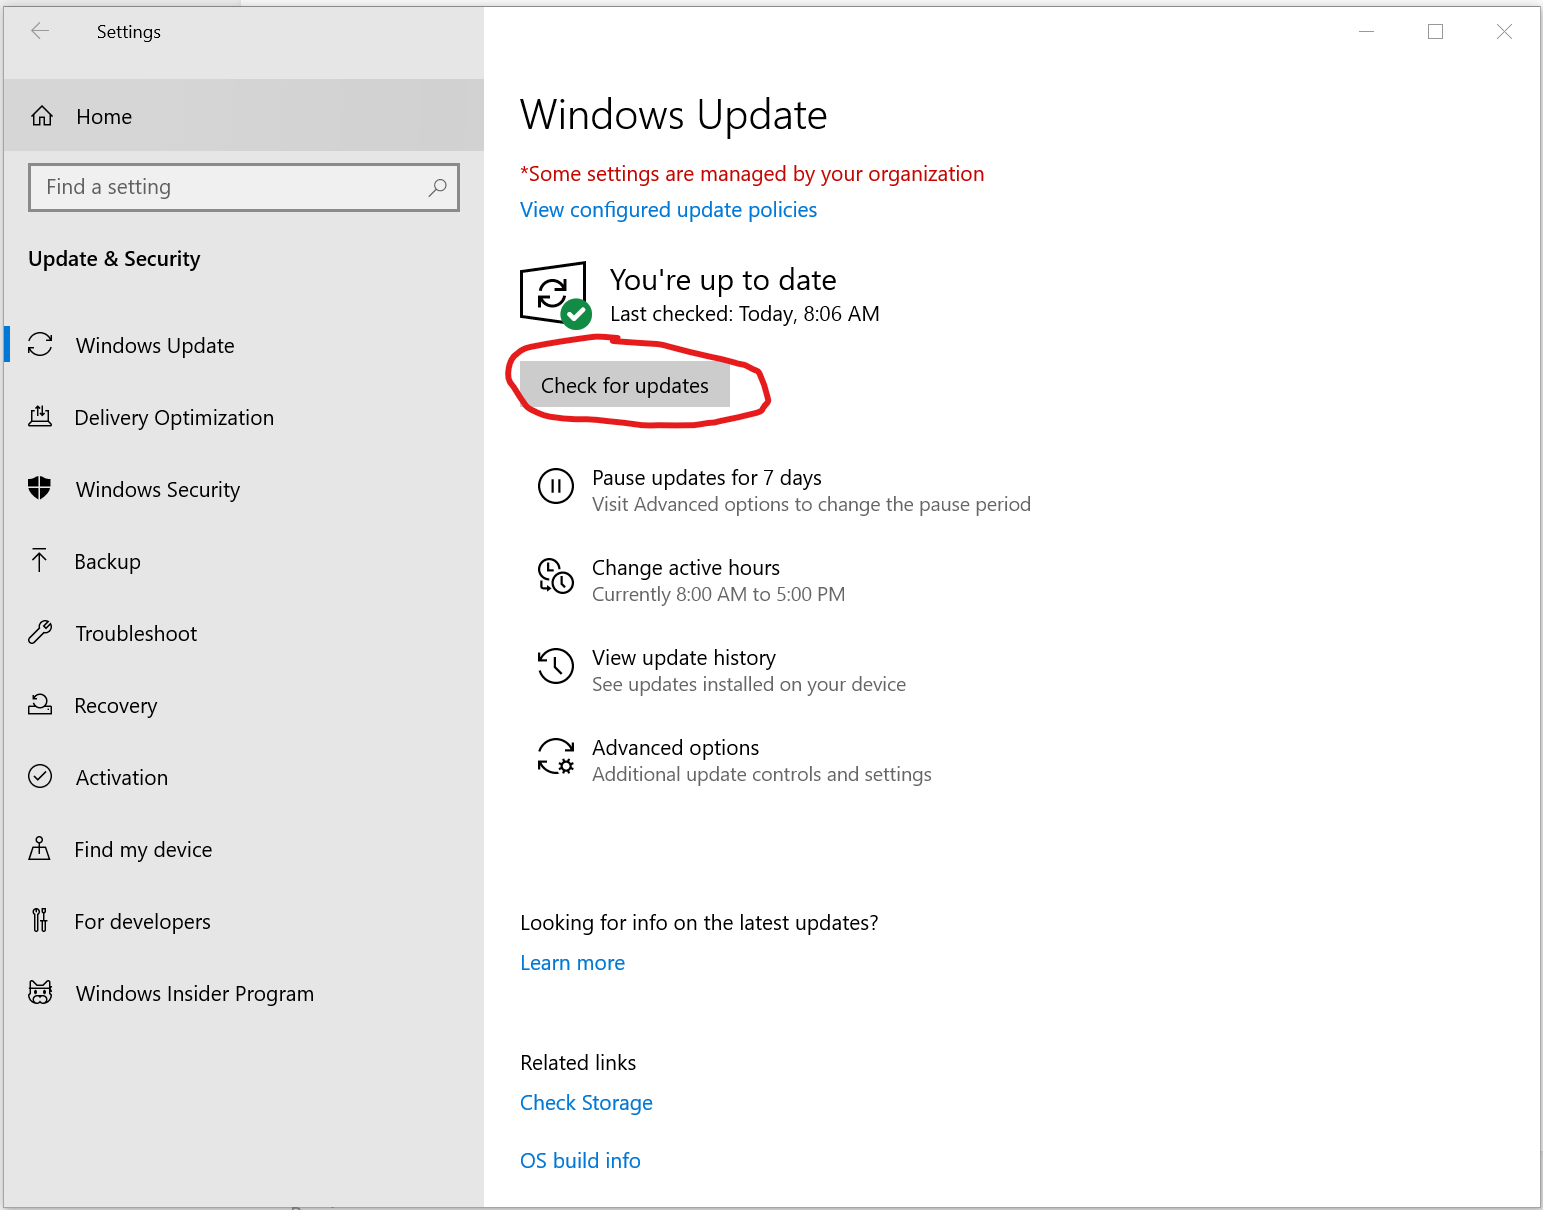Click the Recovery sidebar icon
1543x1210 pixels.
[40, 705]
